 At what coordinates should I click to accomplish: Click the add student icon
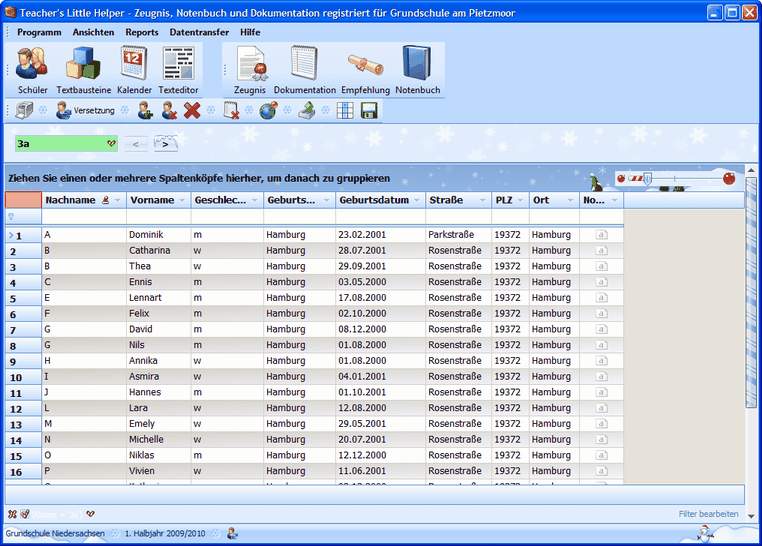pyautogui.click(x=145, y=111)
